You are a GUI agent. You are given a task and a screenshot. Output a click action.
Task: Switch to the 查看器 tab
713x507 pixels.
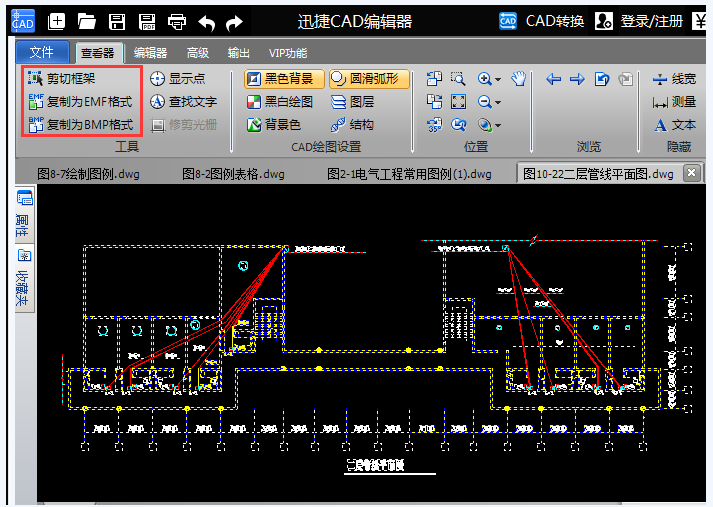pyautogui.click(x=98, y=53)
